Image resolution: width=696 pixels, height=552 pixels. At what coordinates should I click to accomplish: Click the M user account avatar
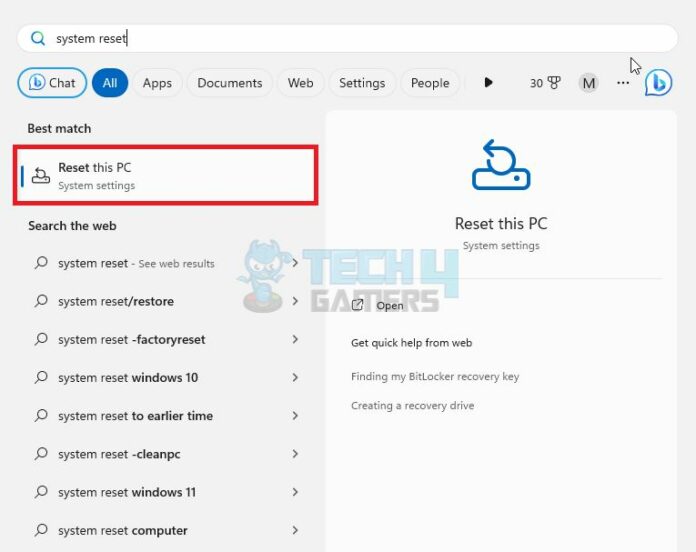click(588, 83)
